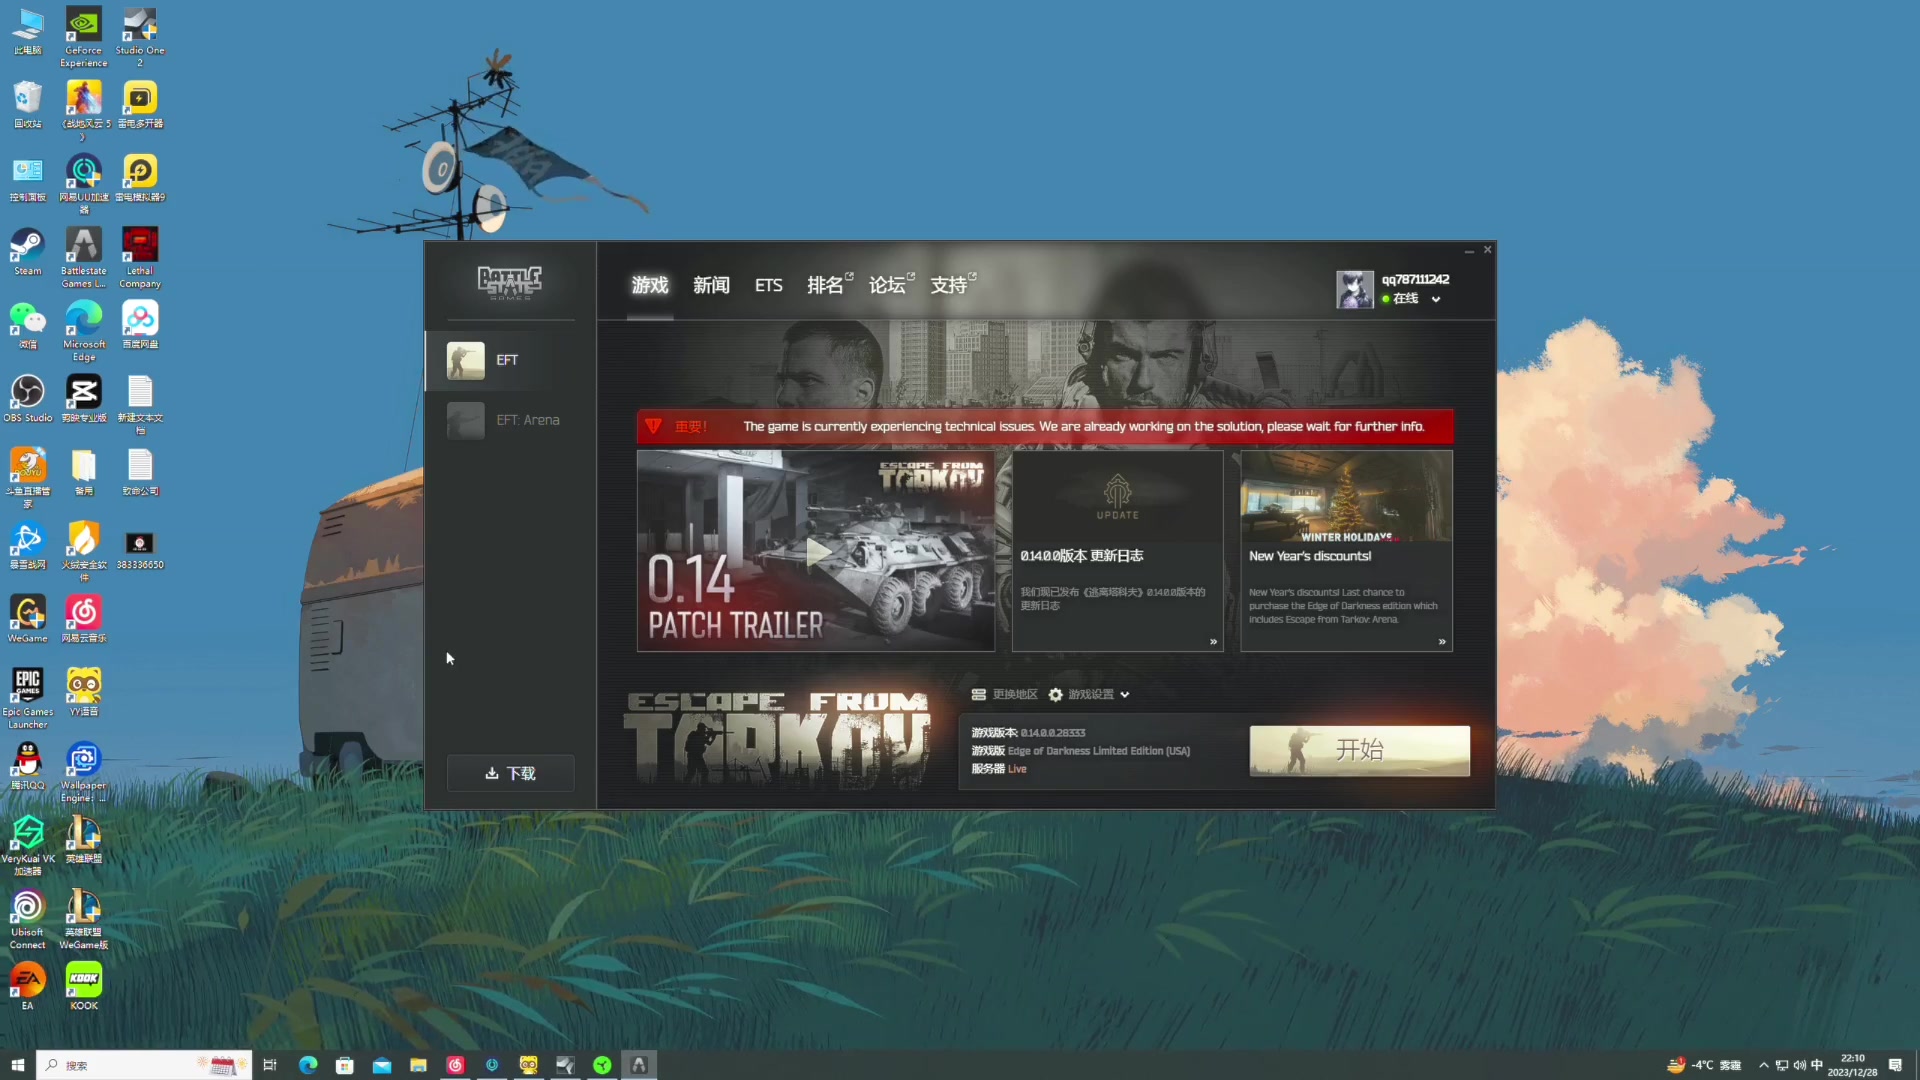
Task: Select 回收站 recycle bin icon
Action: 28,105
